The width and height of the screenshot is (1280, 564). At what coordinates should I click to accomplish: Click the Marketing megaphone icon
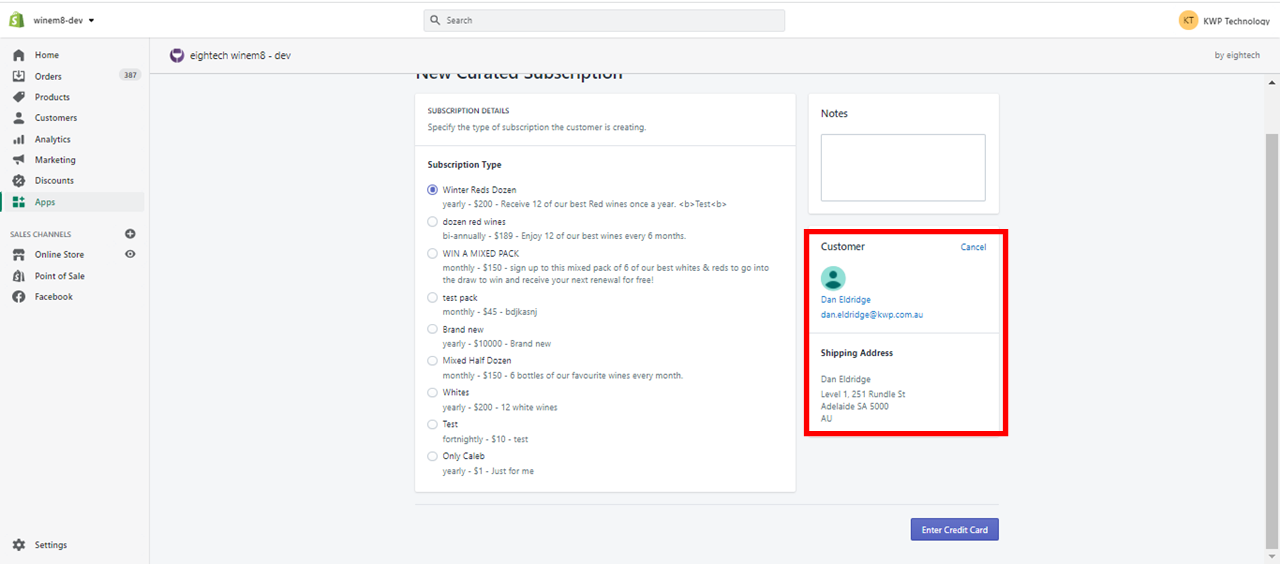18,160
